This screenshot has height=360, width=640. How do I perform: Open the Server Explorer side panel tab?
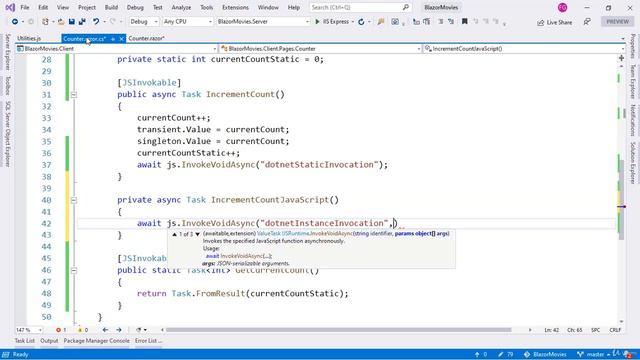(x=7, y=52)
